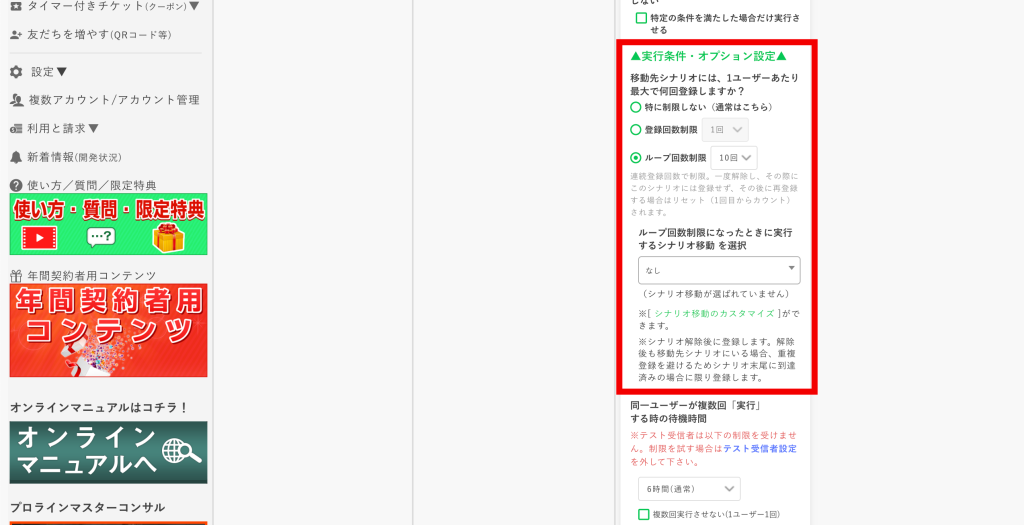Click the add-friend icon beside 友だちを増やす
The width and height of the screenshot is (1024, 525).
(16, 35)
